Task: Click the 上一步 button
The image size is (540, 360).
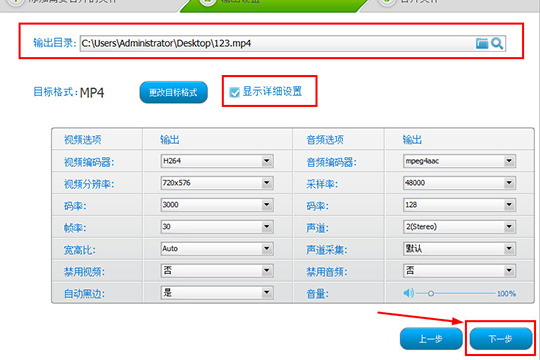Action: pos(431,339)
